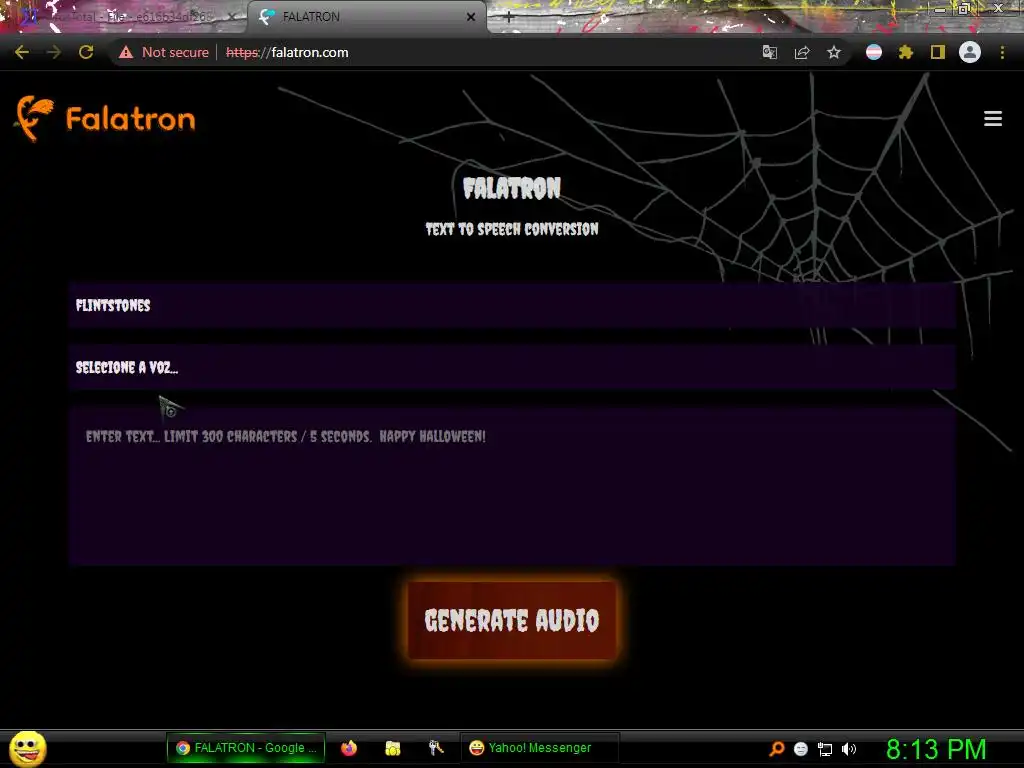Screen dimensions: 1024x768
Task: Click the round face tray icon
Action: coord(801,749)
